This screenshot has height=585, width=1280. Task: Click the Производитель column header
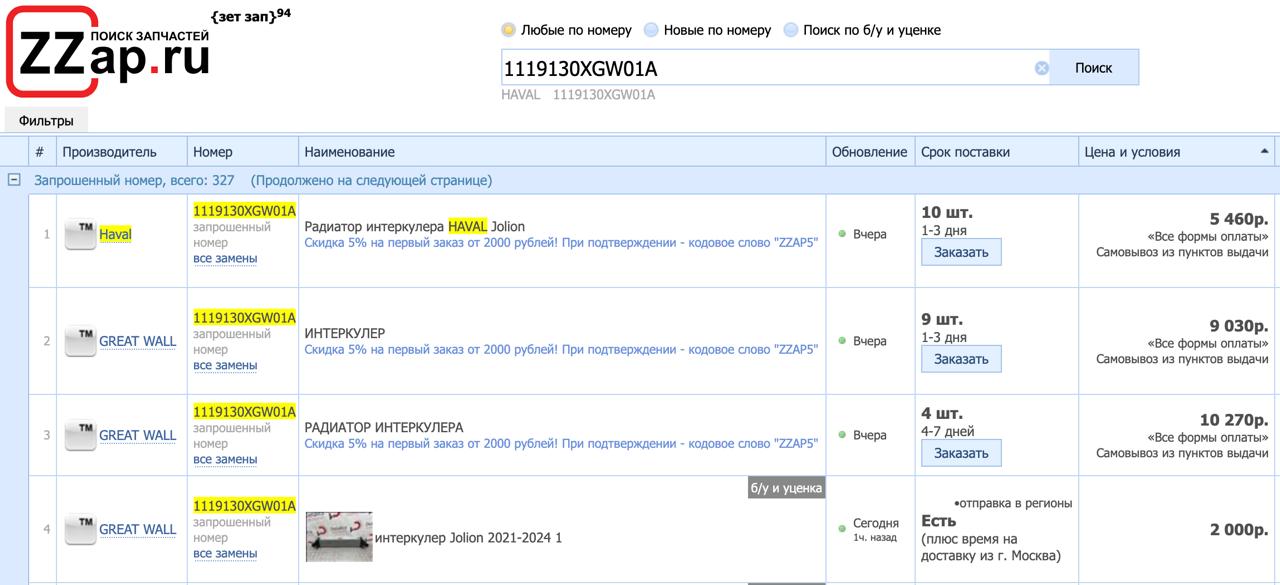[121, 152]
